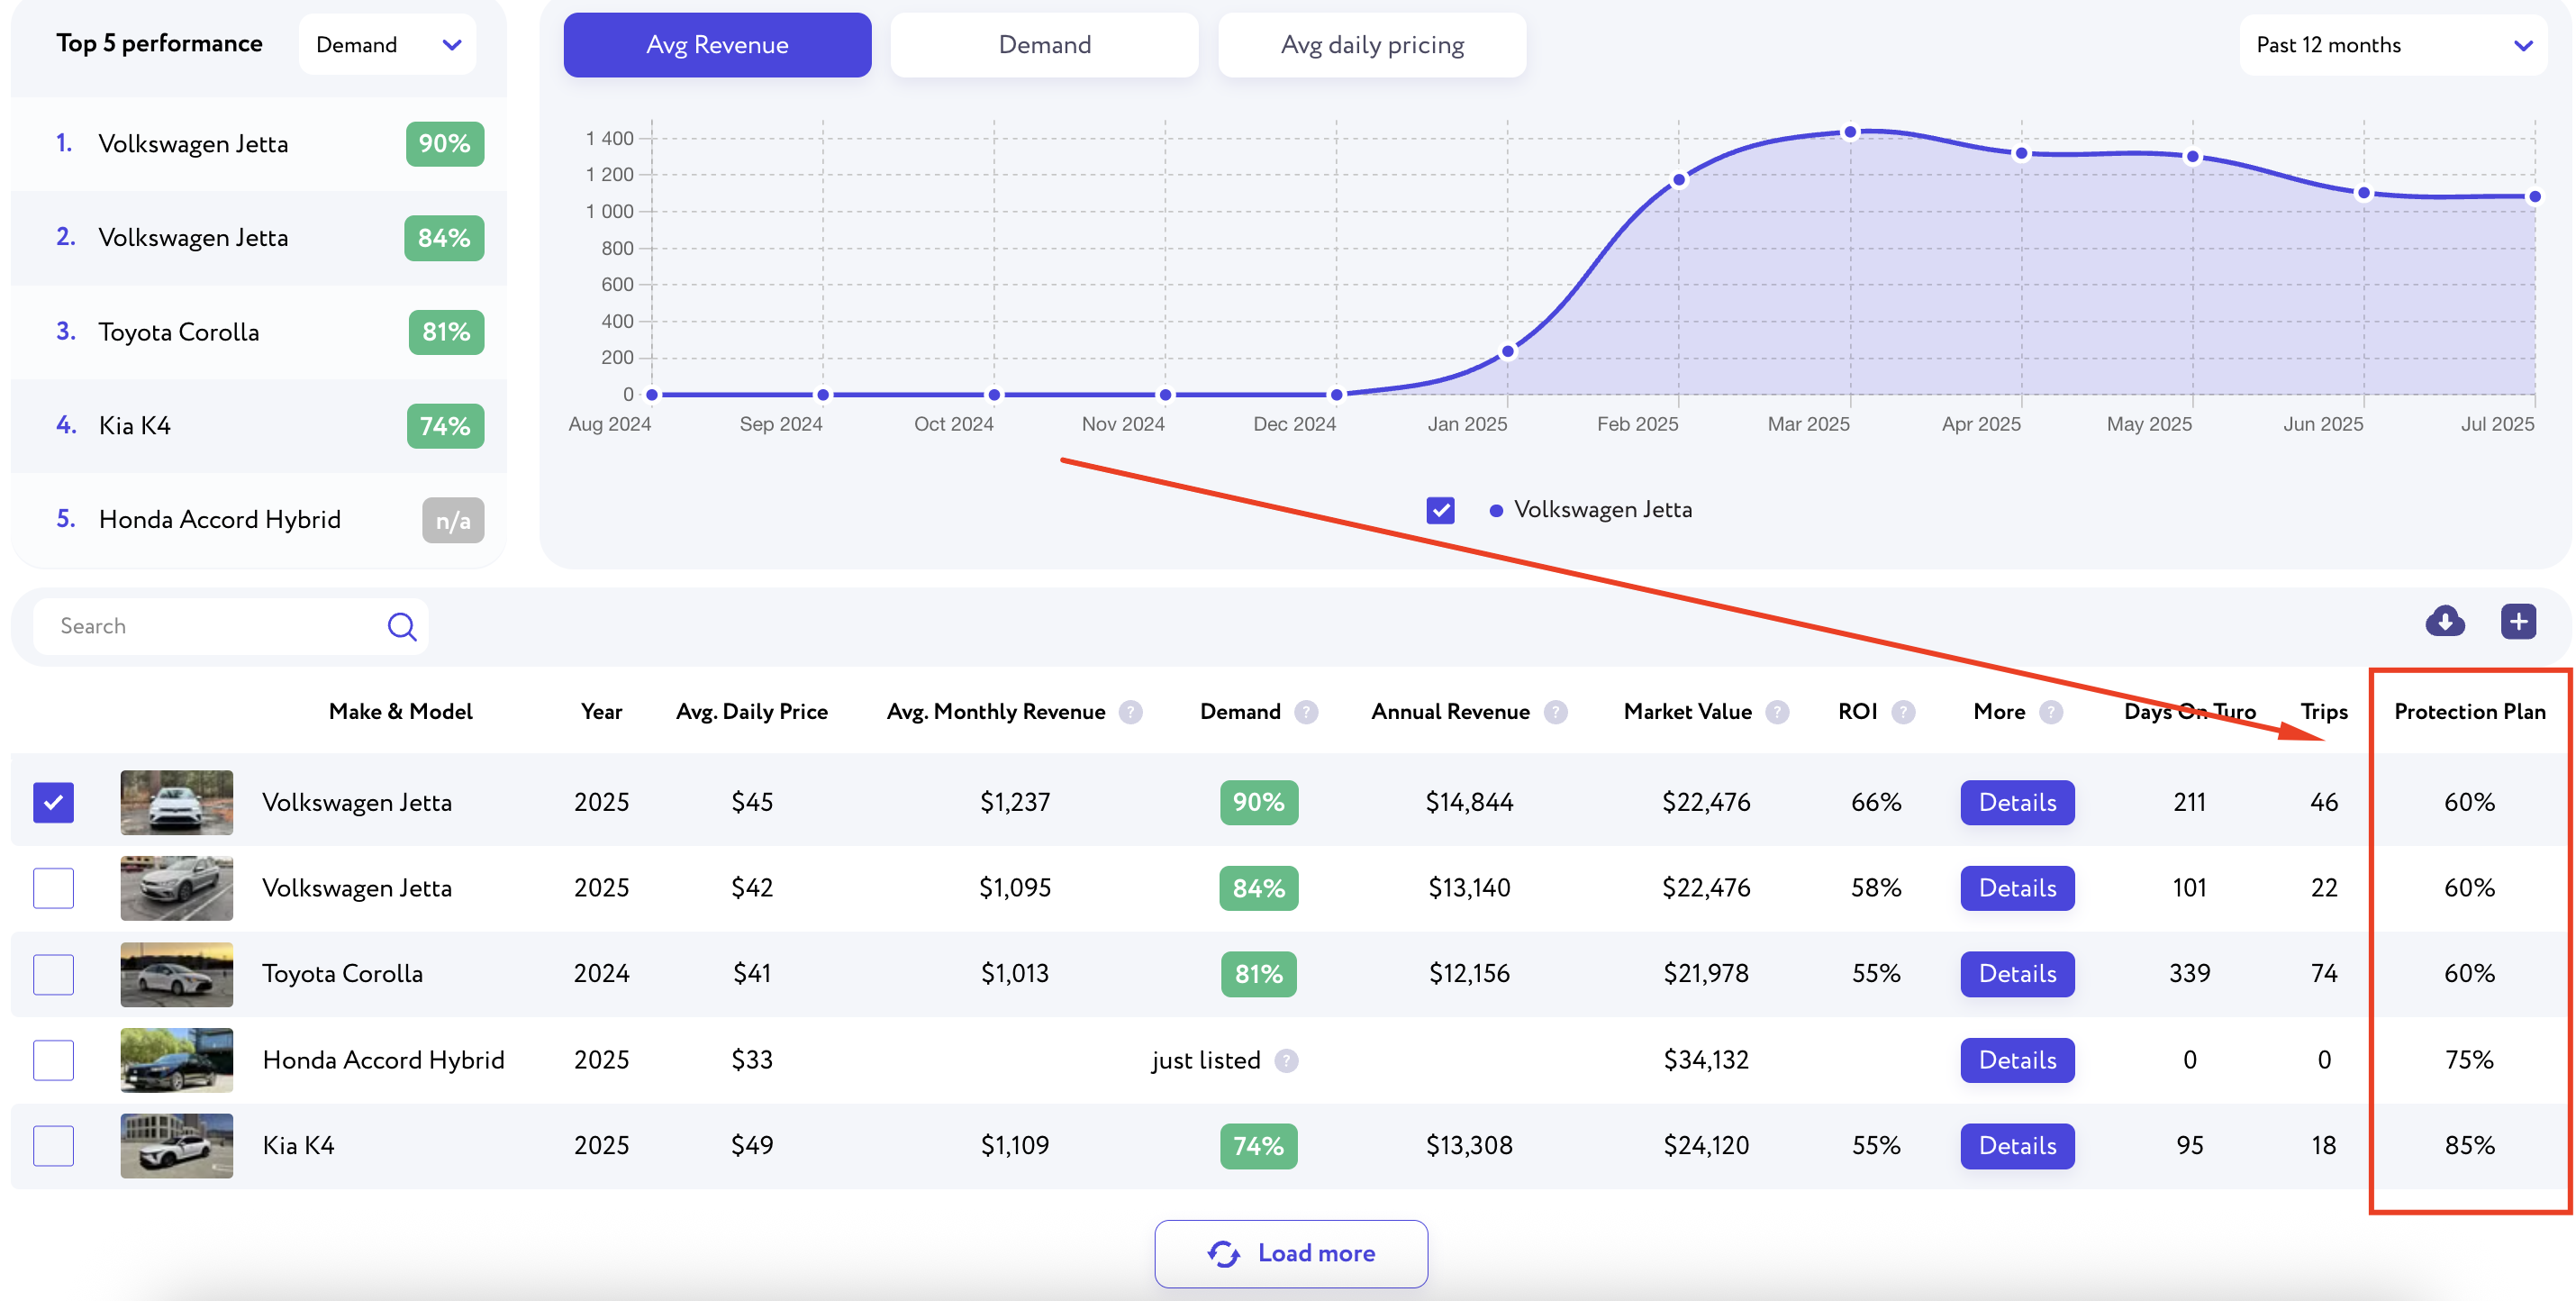Check the $42 Volkswagen Jetta row checkbox
The height and width of the screenshot is (1301, 2576).
pos(54,888)
